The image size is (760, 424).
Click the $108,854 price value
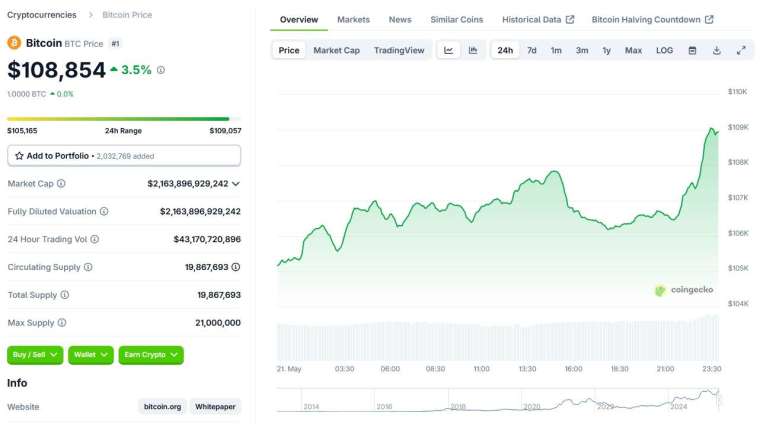click(56, 70)
